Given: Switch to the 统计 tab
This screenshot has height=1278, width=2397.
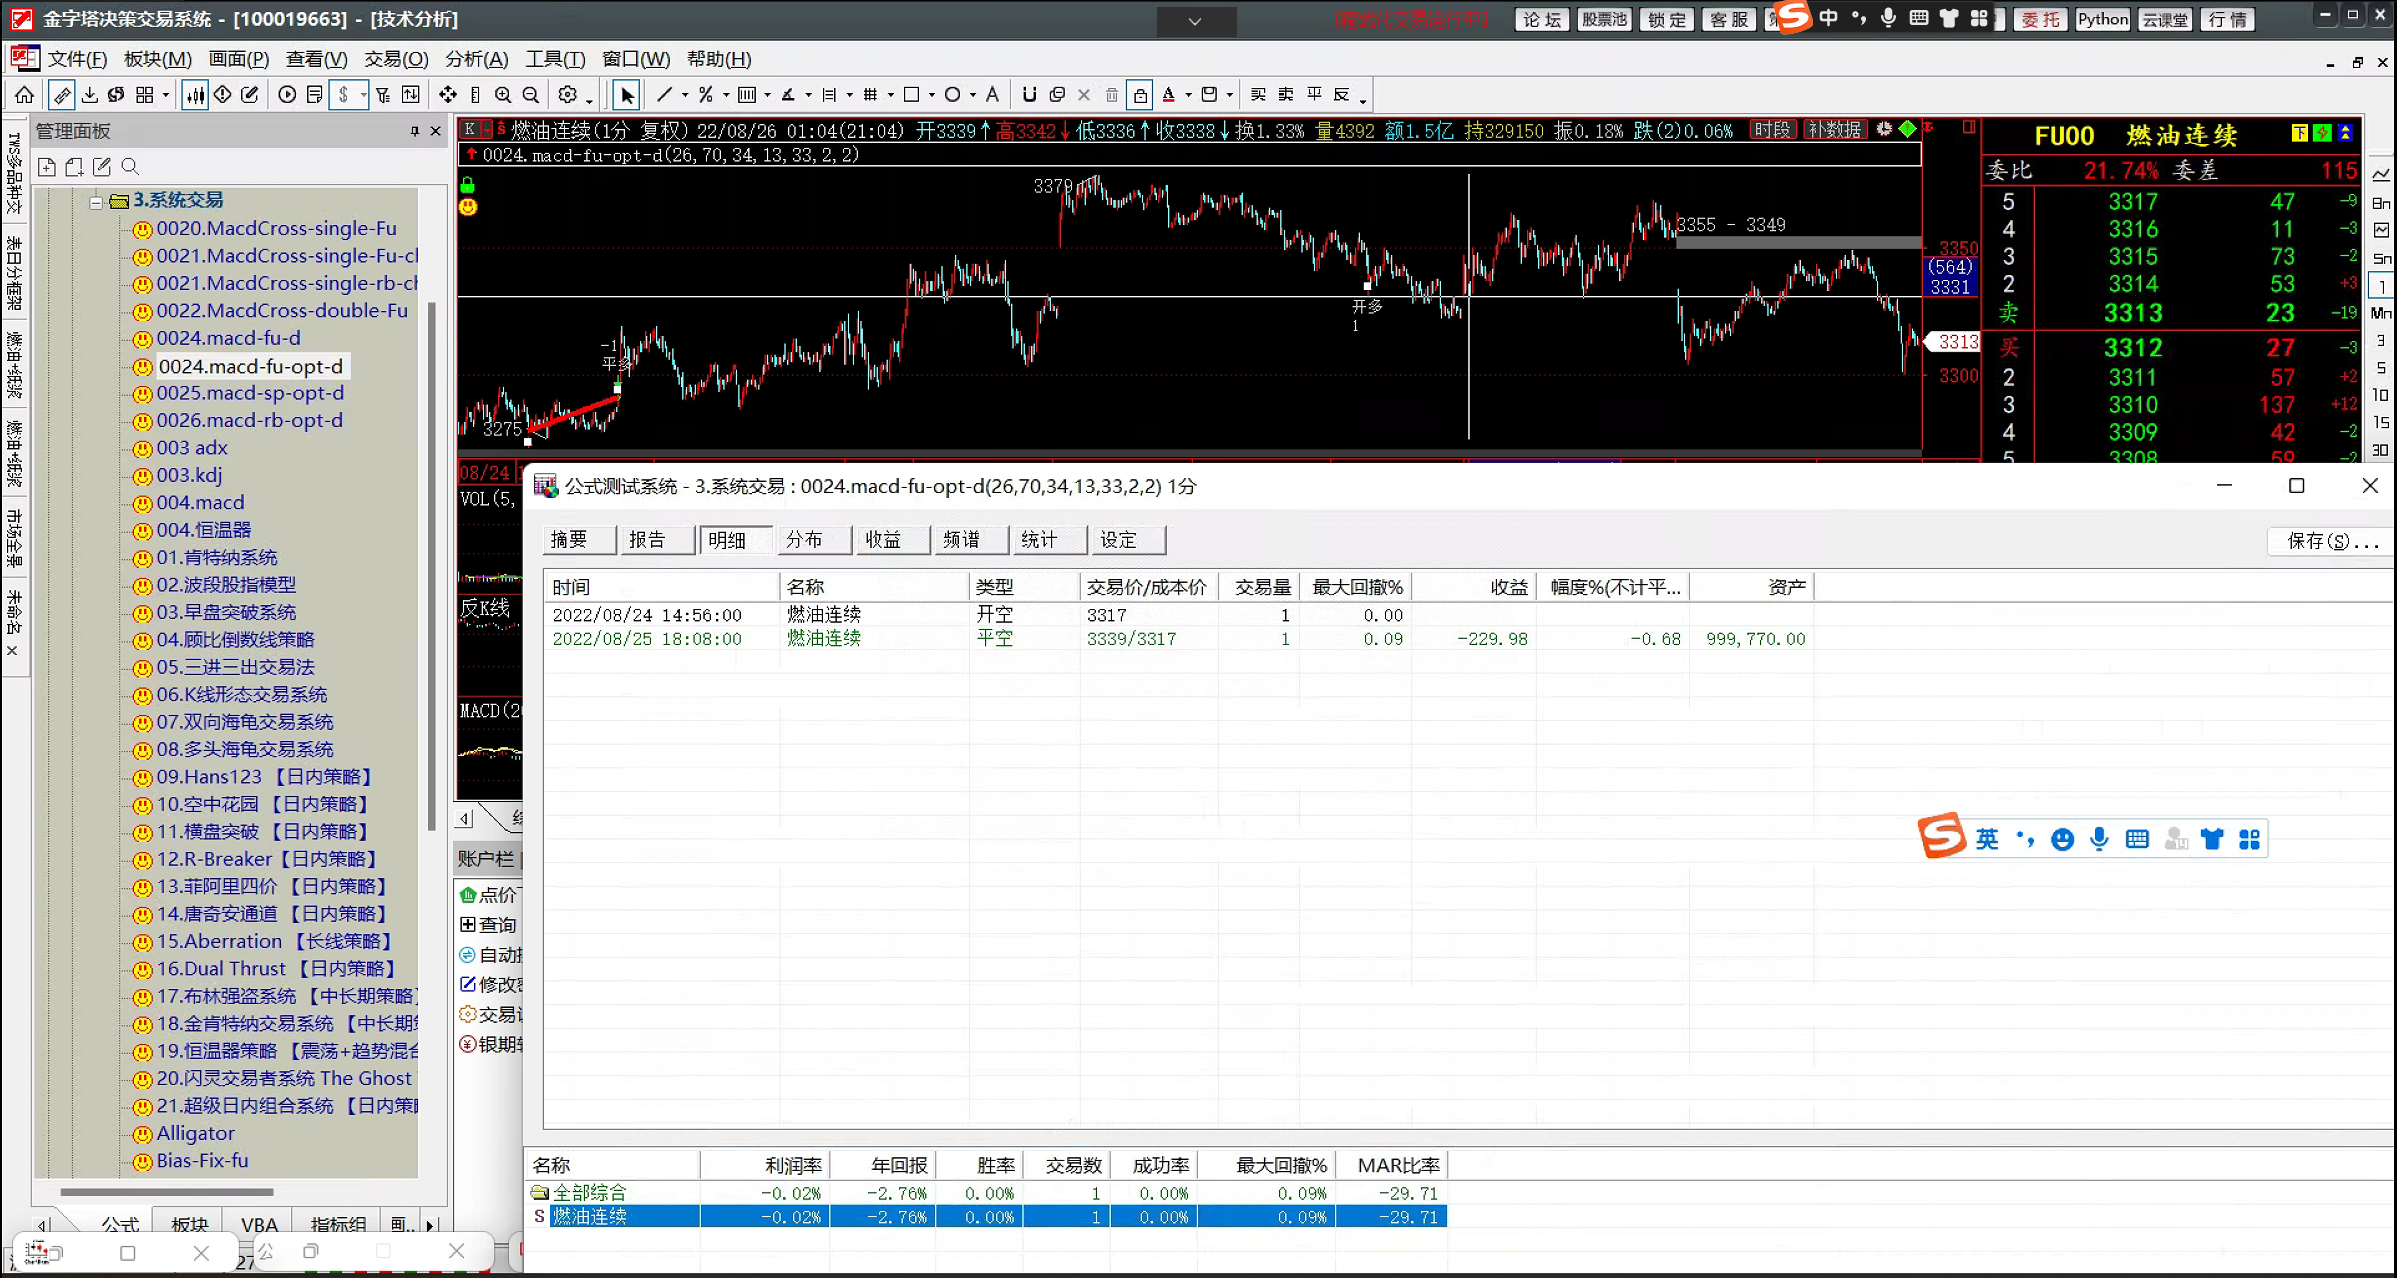Looking at the screenshot, I should (1051, 540).
